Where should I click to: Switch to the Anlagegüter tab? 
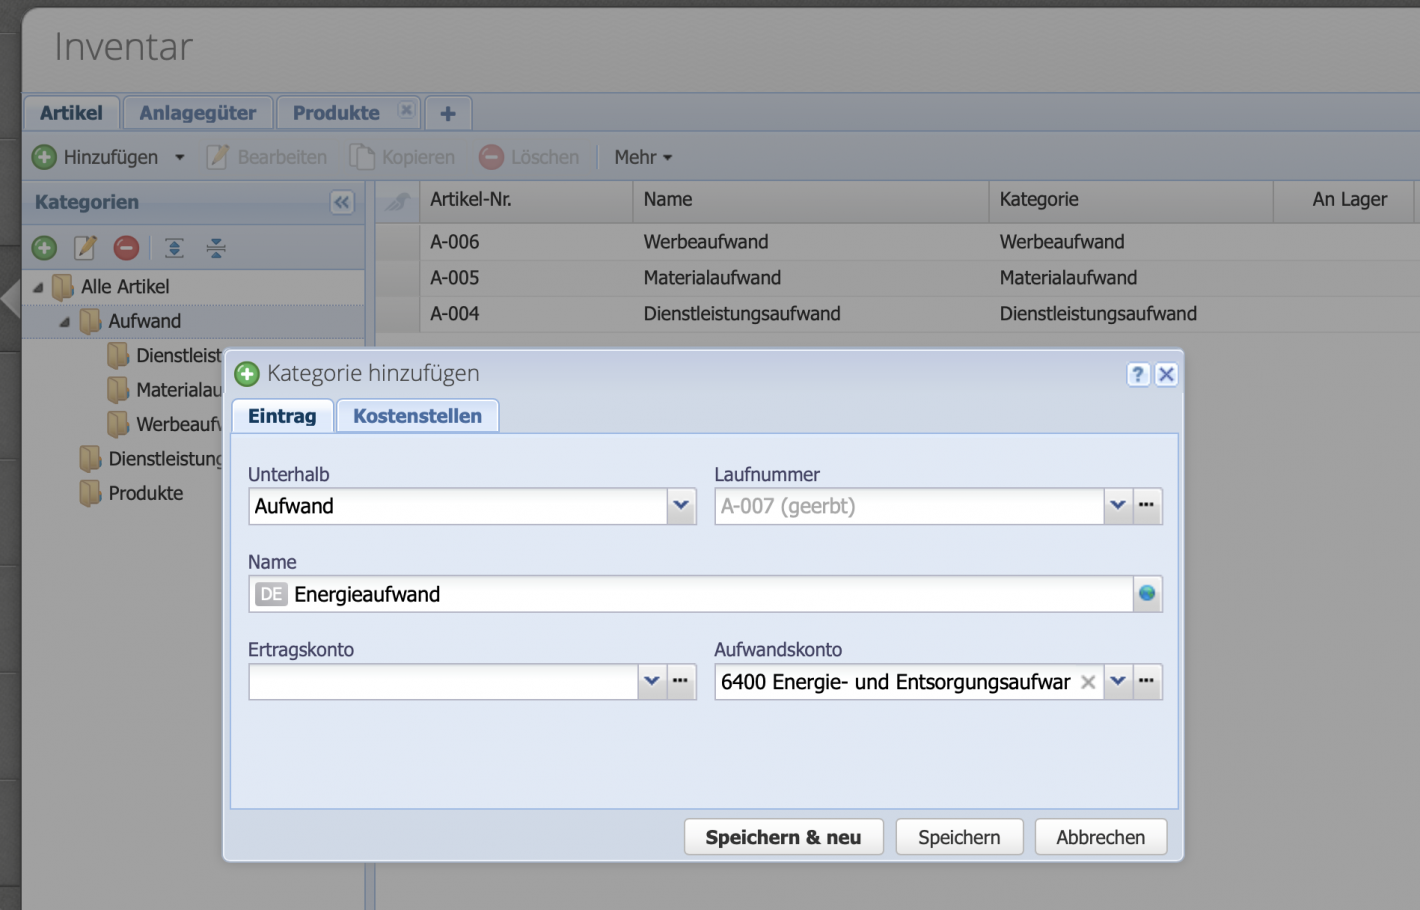197,113
